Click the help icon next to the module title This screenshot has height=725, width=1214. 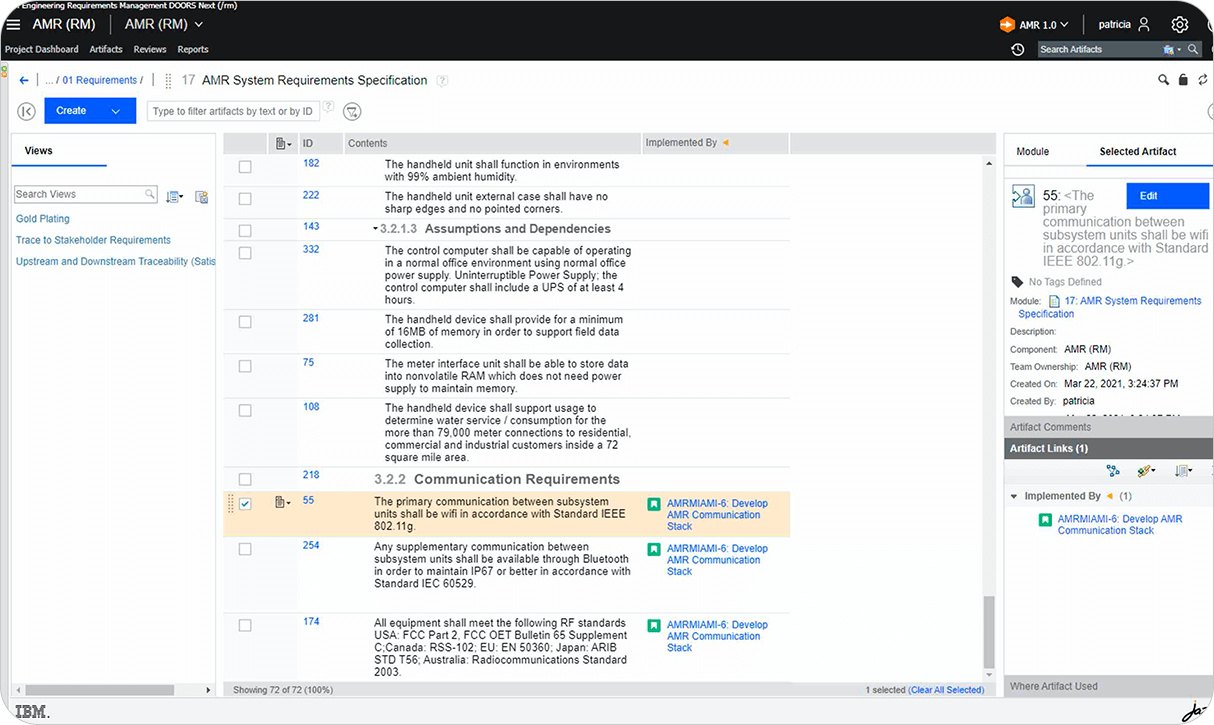442,81
